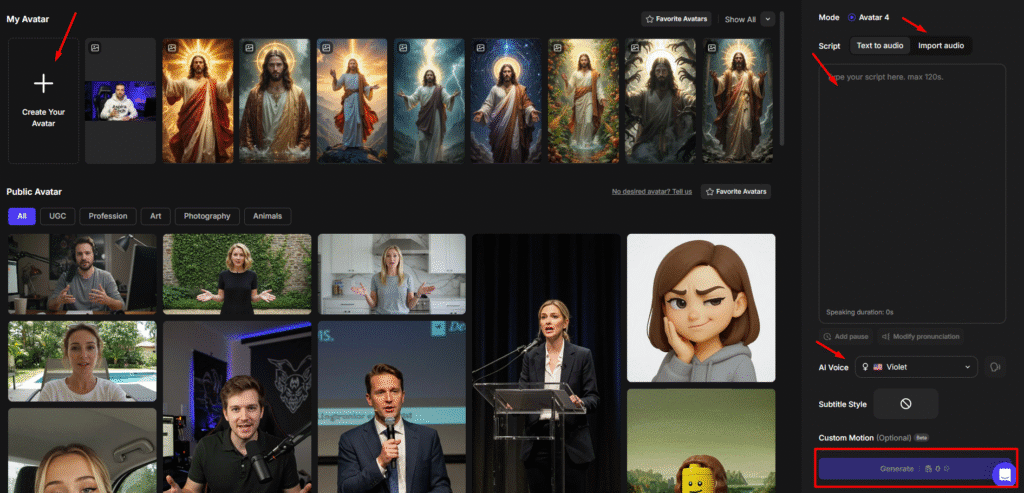Screen dimensions: 1024x493
Task: Click into the script text input area
Action: (911, 180)
